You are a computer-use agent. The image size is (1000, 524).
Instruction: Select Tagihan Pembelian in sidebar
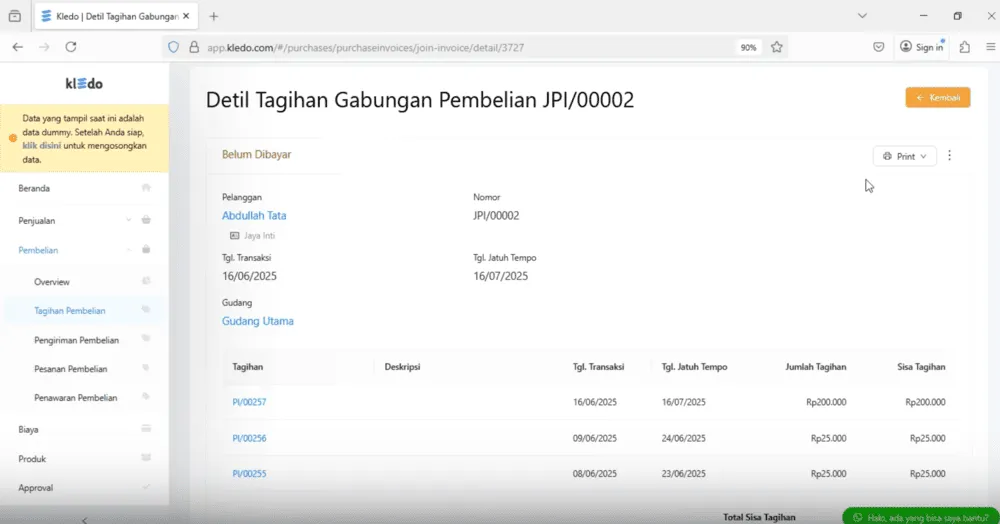pos(70,310)
